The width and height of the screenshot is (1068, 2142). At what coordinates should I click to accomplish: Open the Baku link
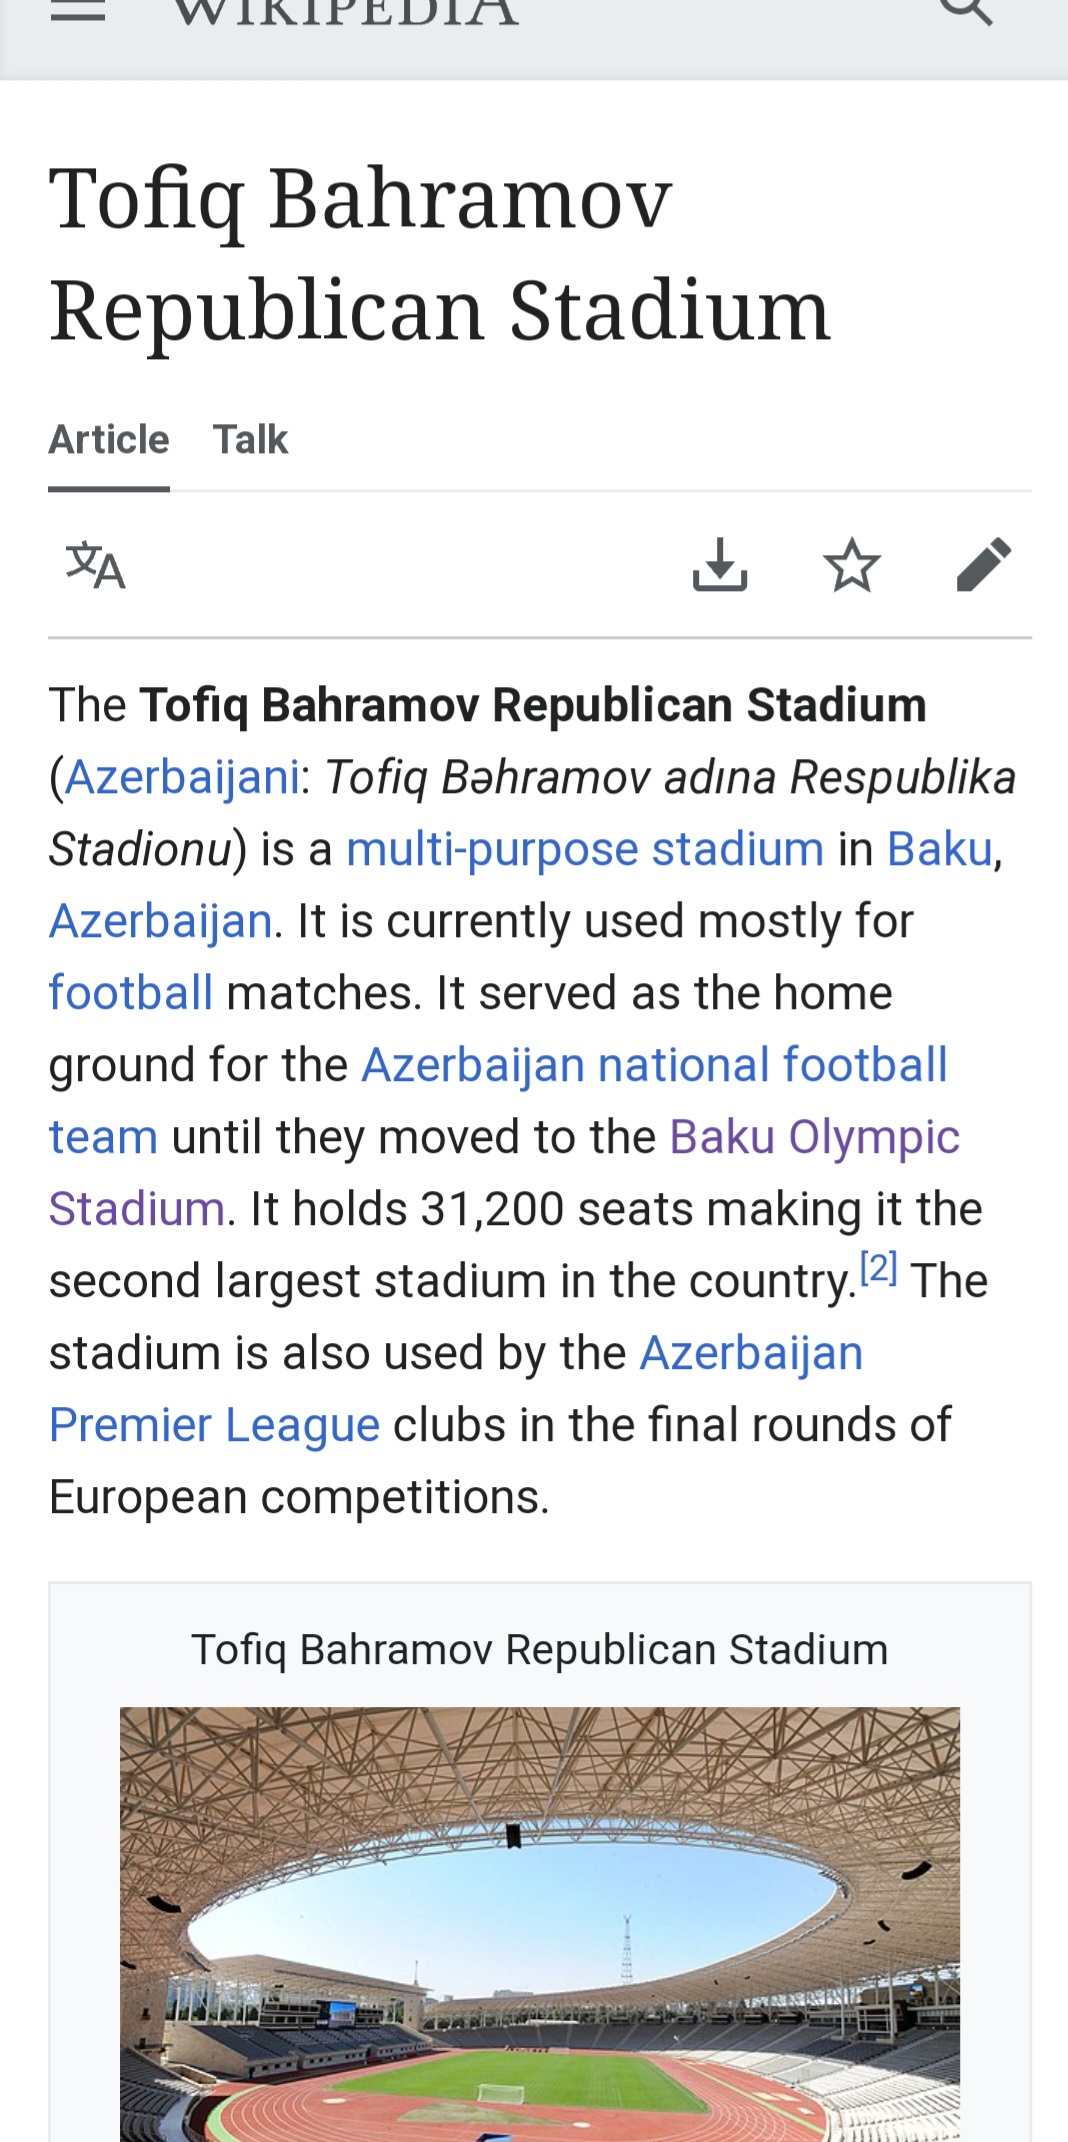click(x=940, y=850)
